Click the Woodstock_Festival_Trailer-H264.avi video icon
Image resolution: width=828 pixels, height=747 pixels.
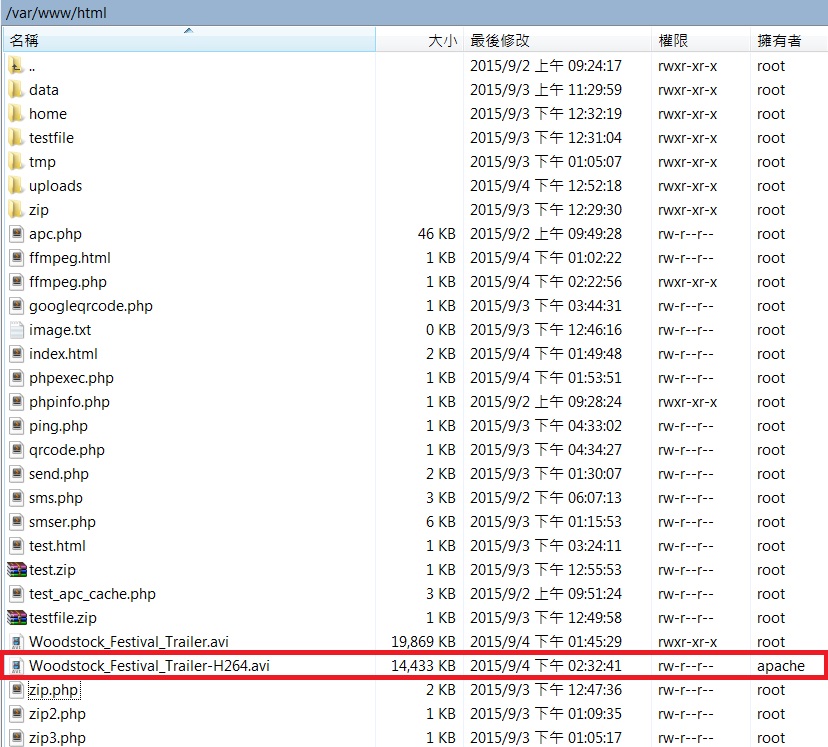tap(17, 666)
